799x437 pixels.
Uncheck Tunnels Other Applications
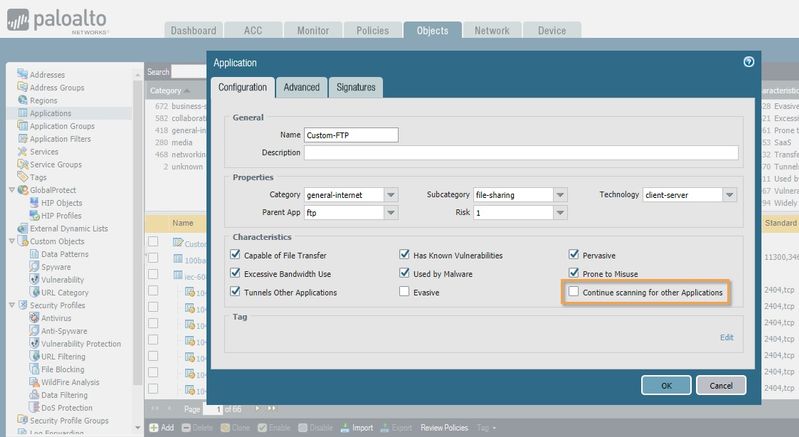click(x=235, y=291)
